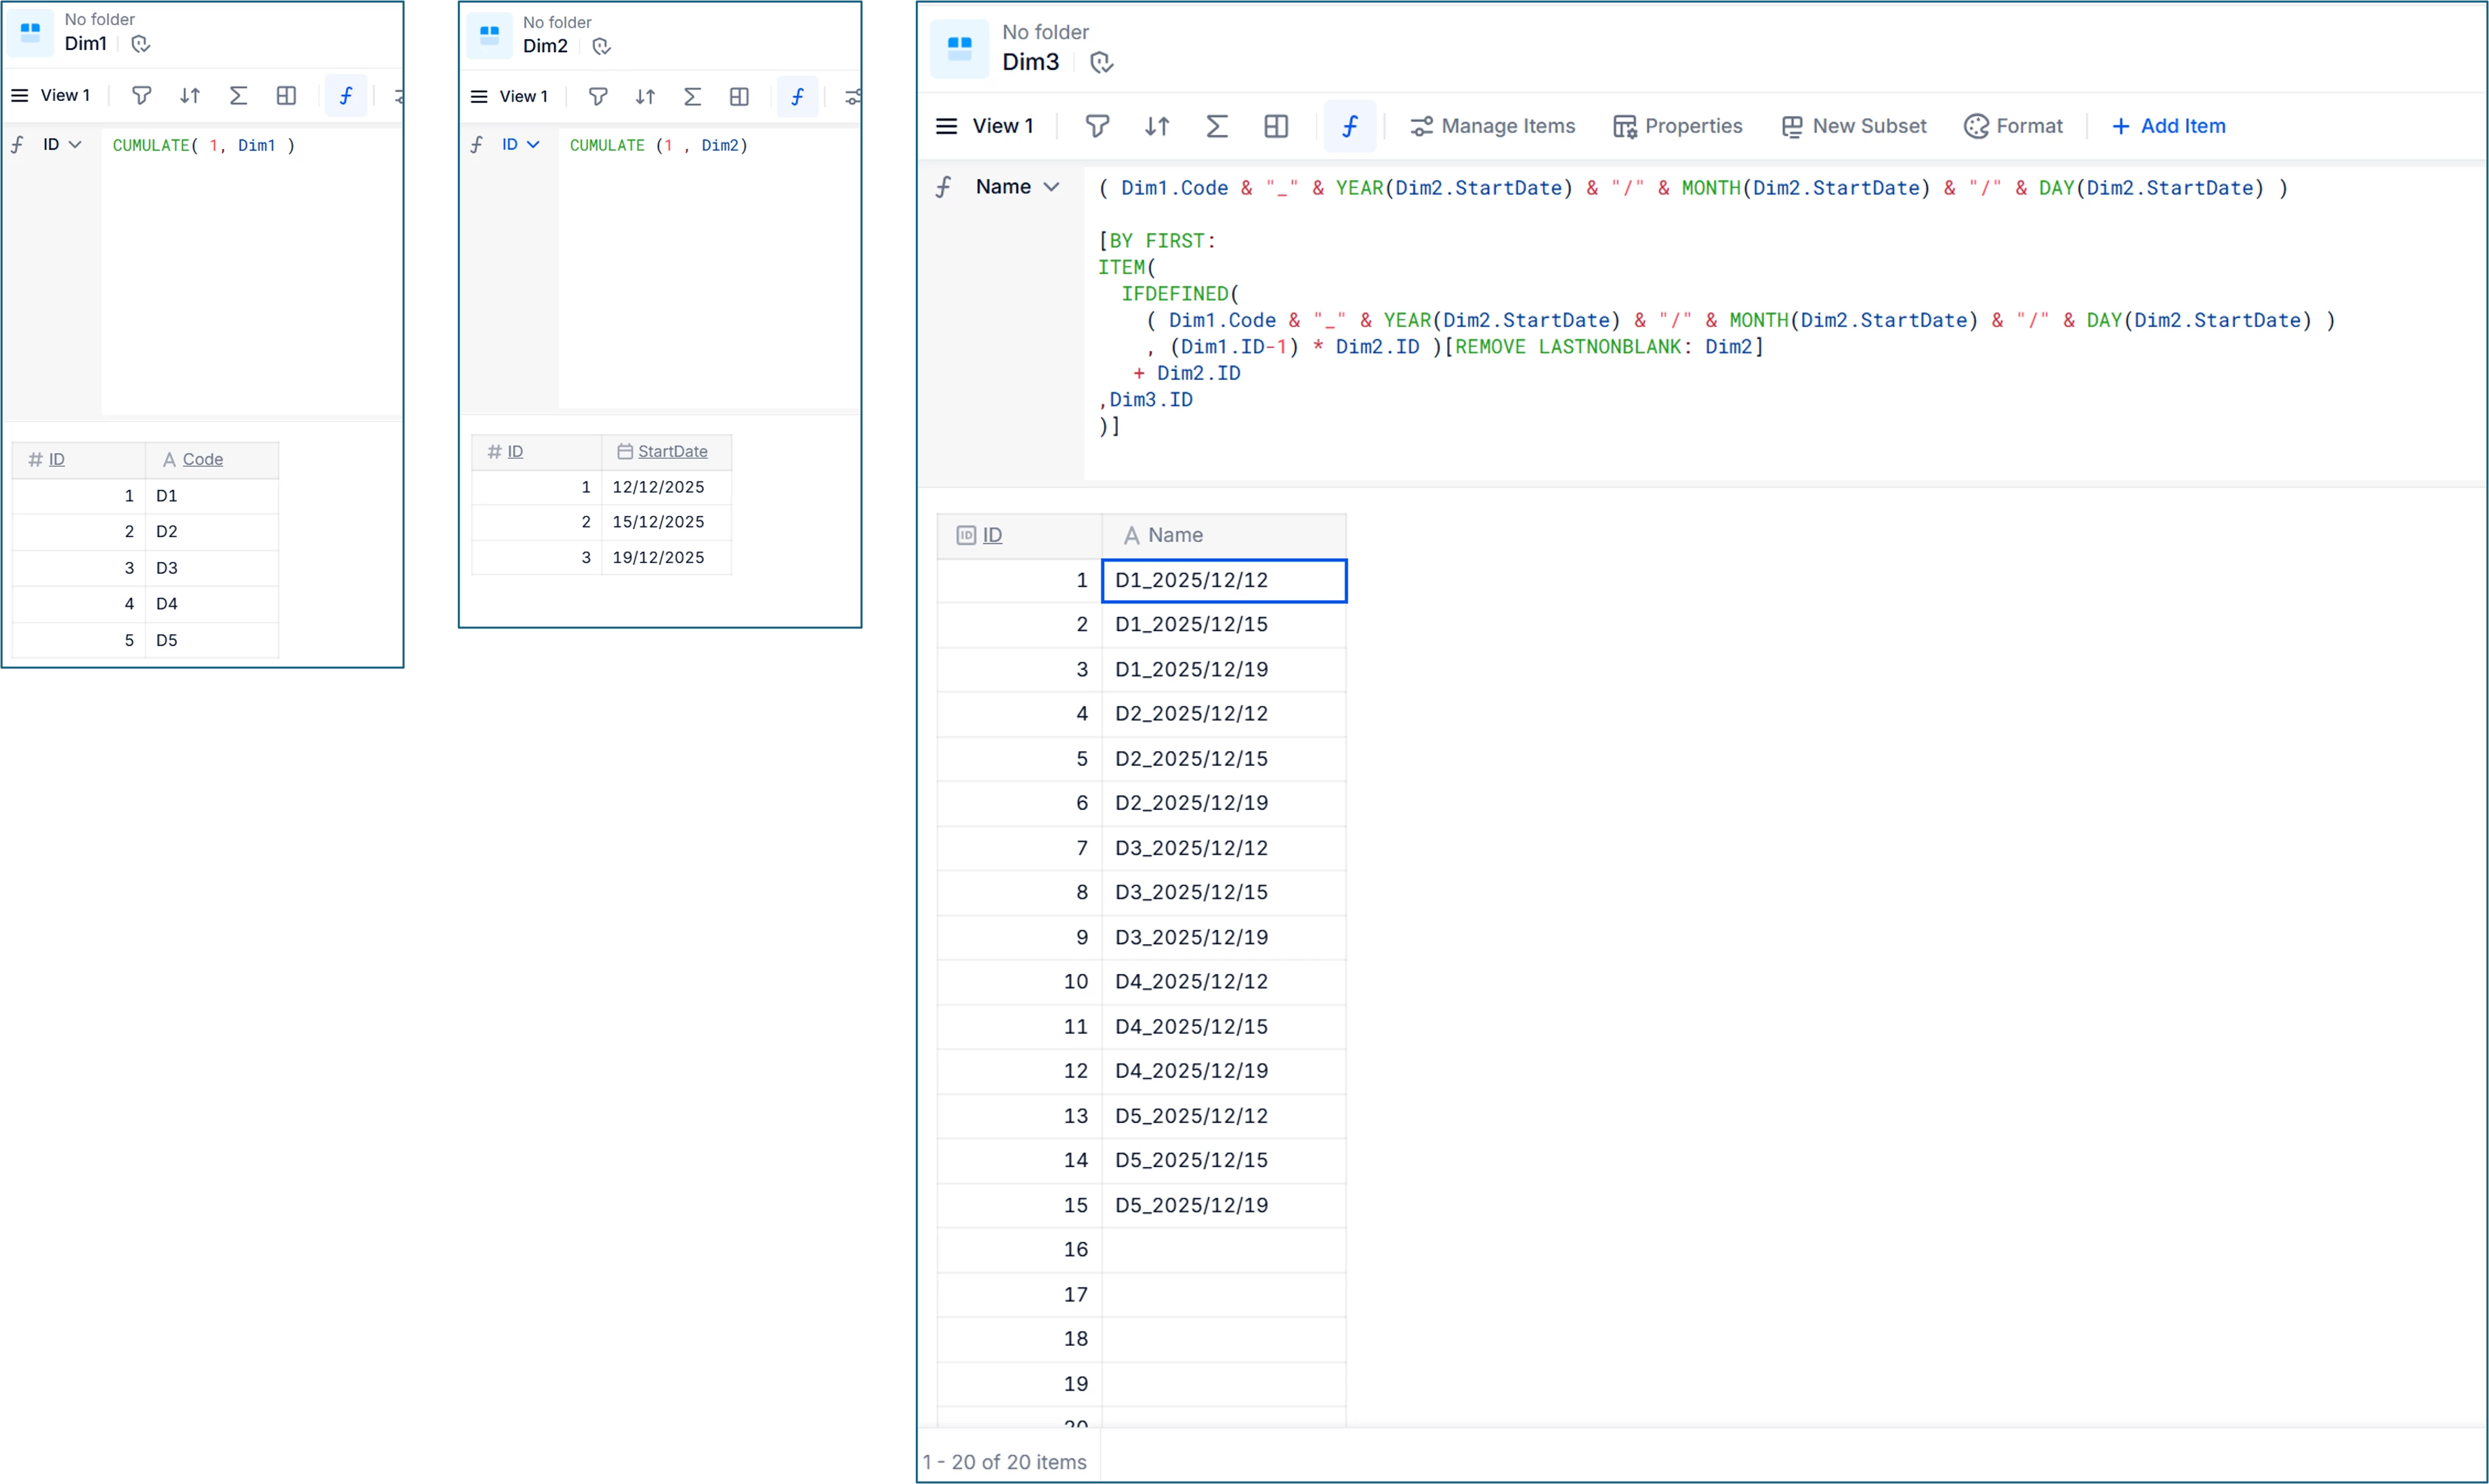This screenshot has height=1484, width=2489.
Task: Open the Name property dropdown in Dim3
Action: (x=1017, y=187)
